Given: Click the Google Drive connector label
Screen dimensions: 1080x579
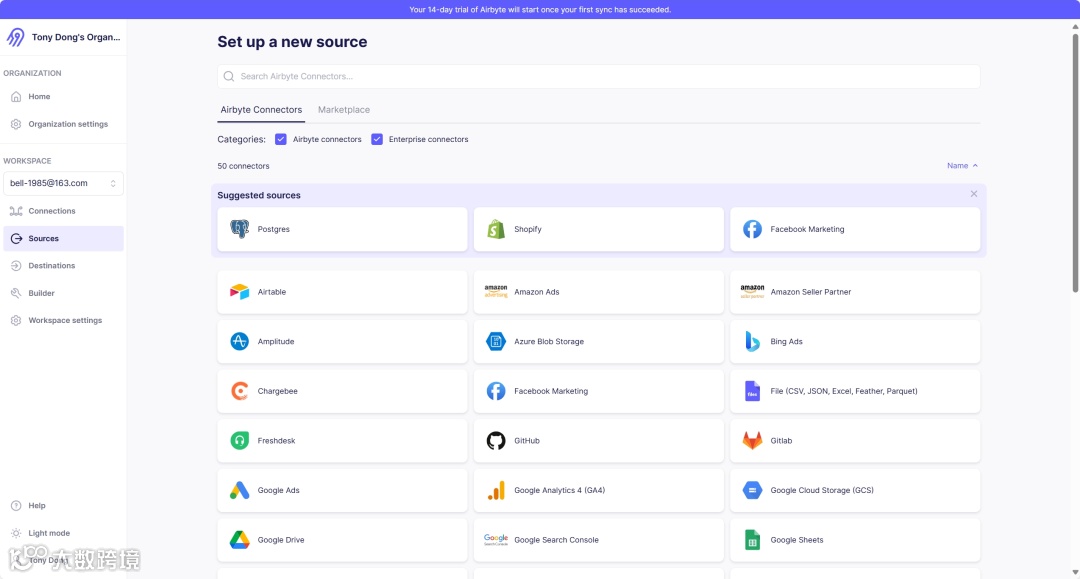Looking at the screenshot, I should 281,540.
